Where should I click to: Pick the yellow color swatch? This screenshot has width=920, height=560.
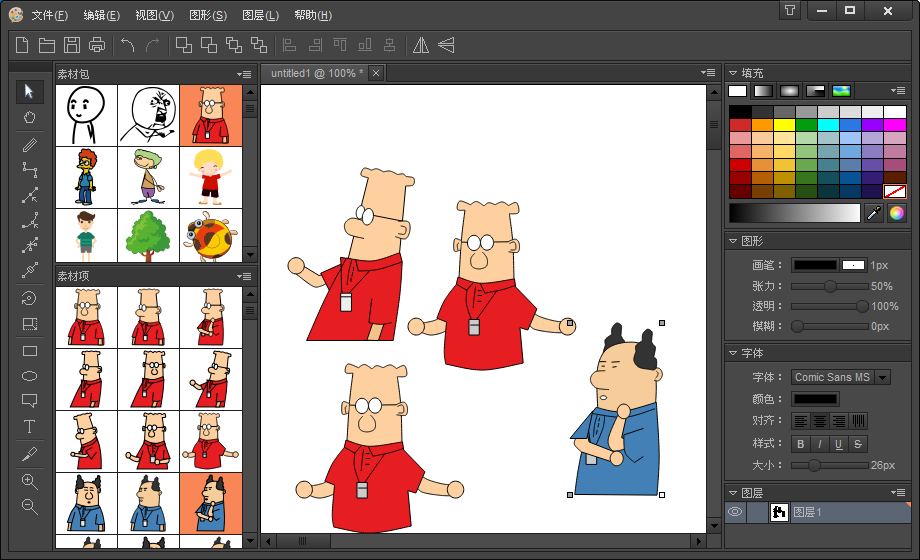pos(784,125)
